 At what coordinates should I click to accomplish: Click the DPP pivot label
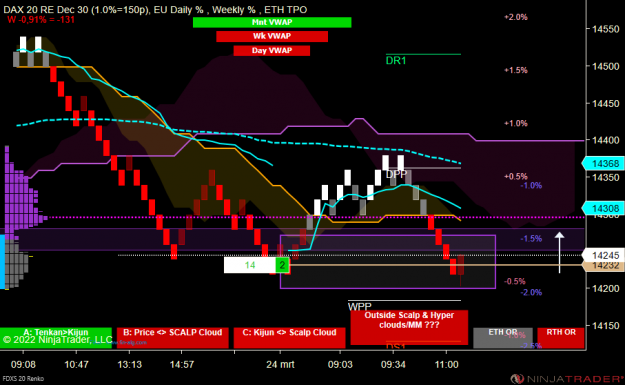coord(396,174)
